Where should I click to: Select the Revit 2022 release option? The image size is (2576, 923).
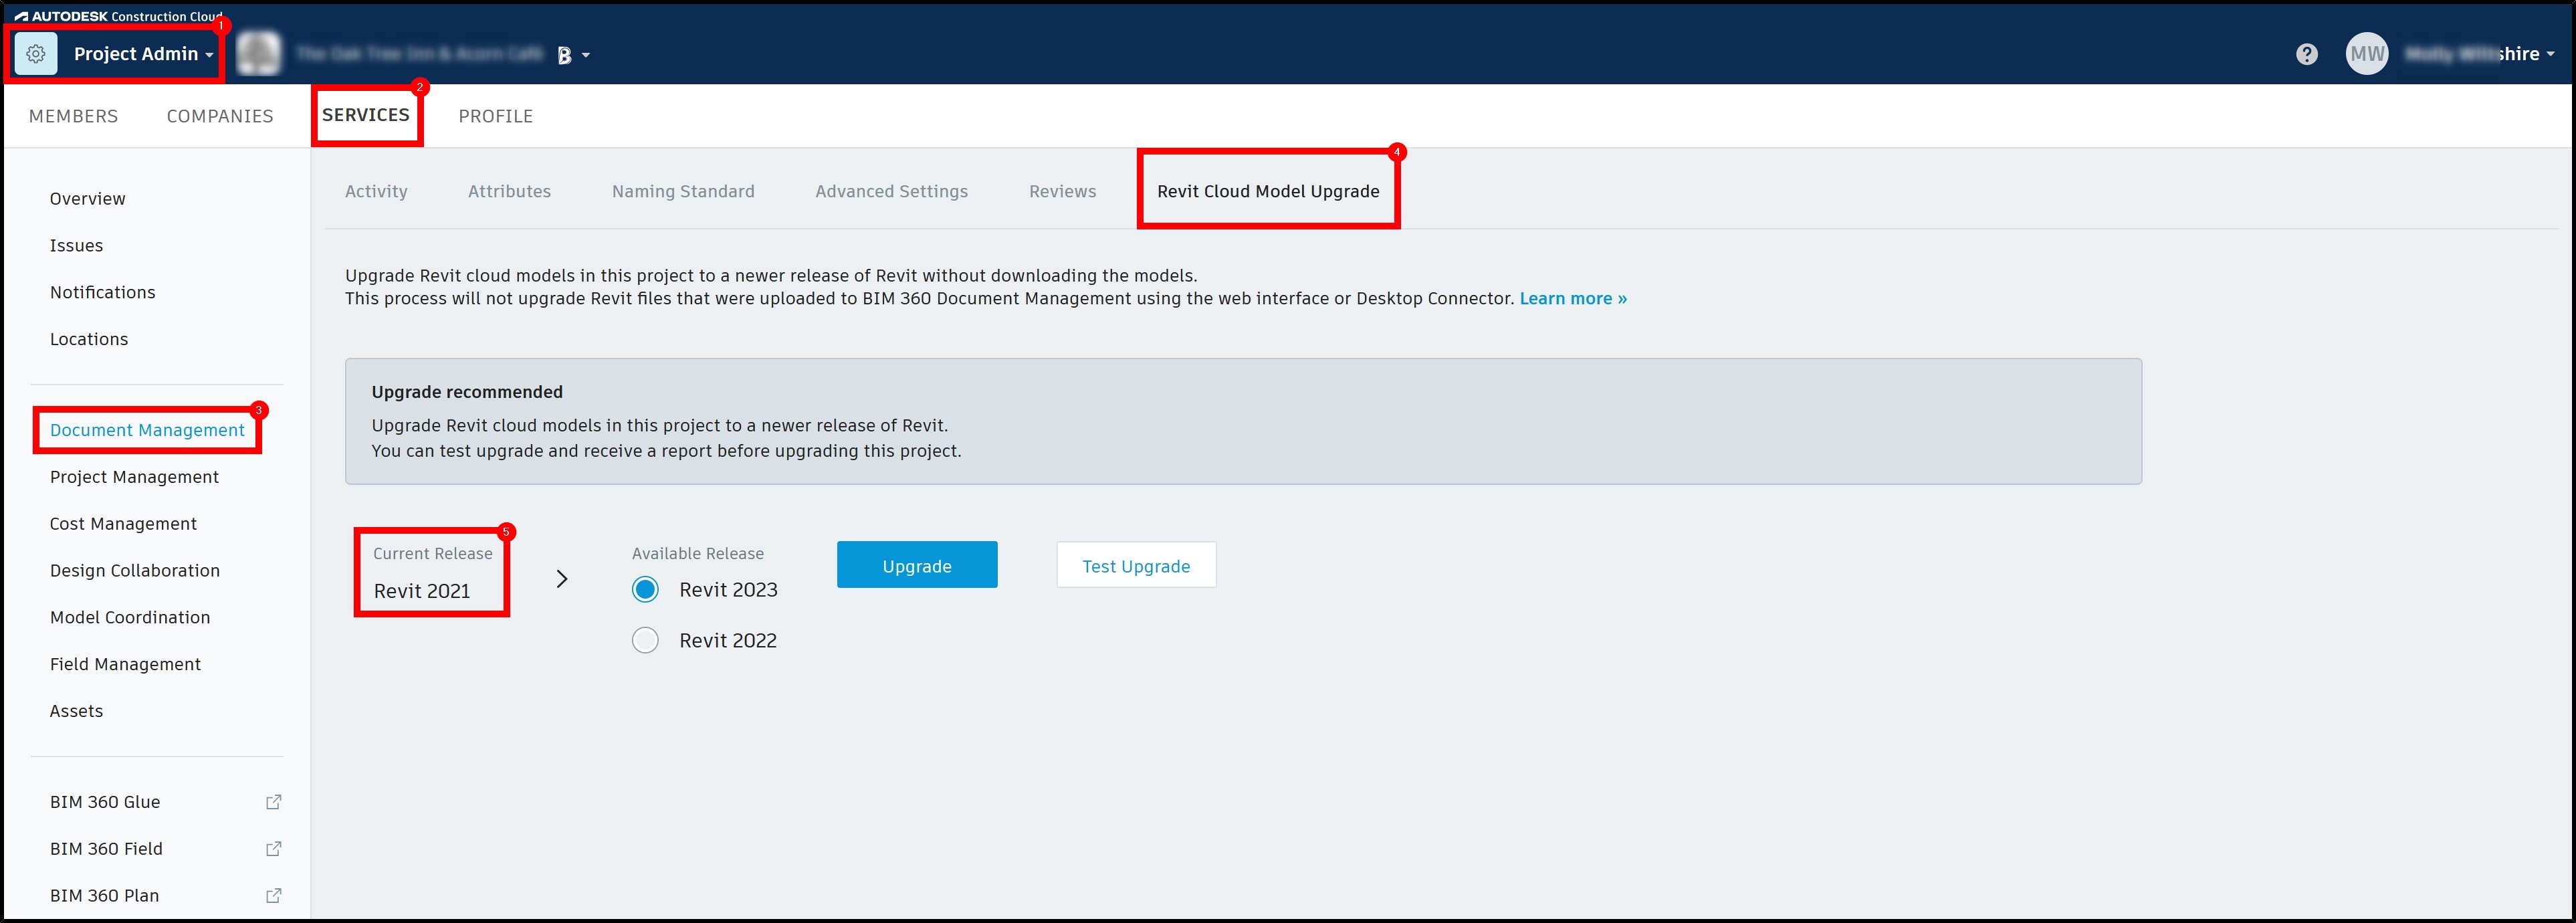tap(645, 639)
